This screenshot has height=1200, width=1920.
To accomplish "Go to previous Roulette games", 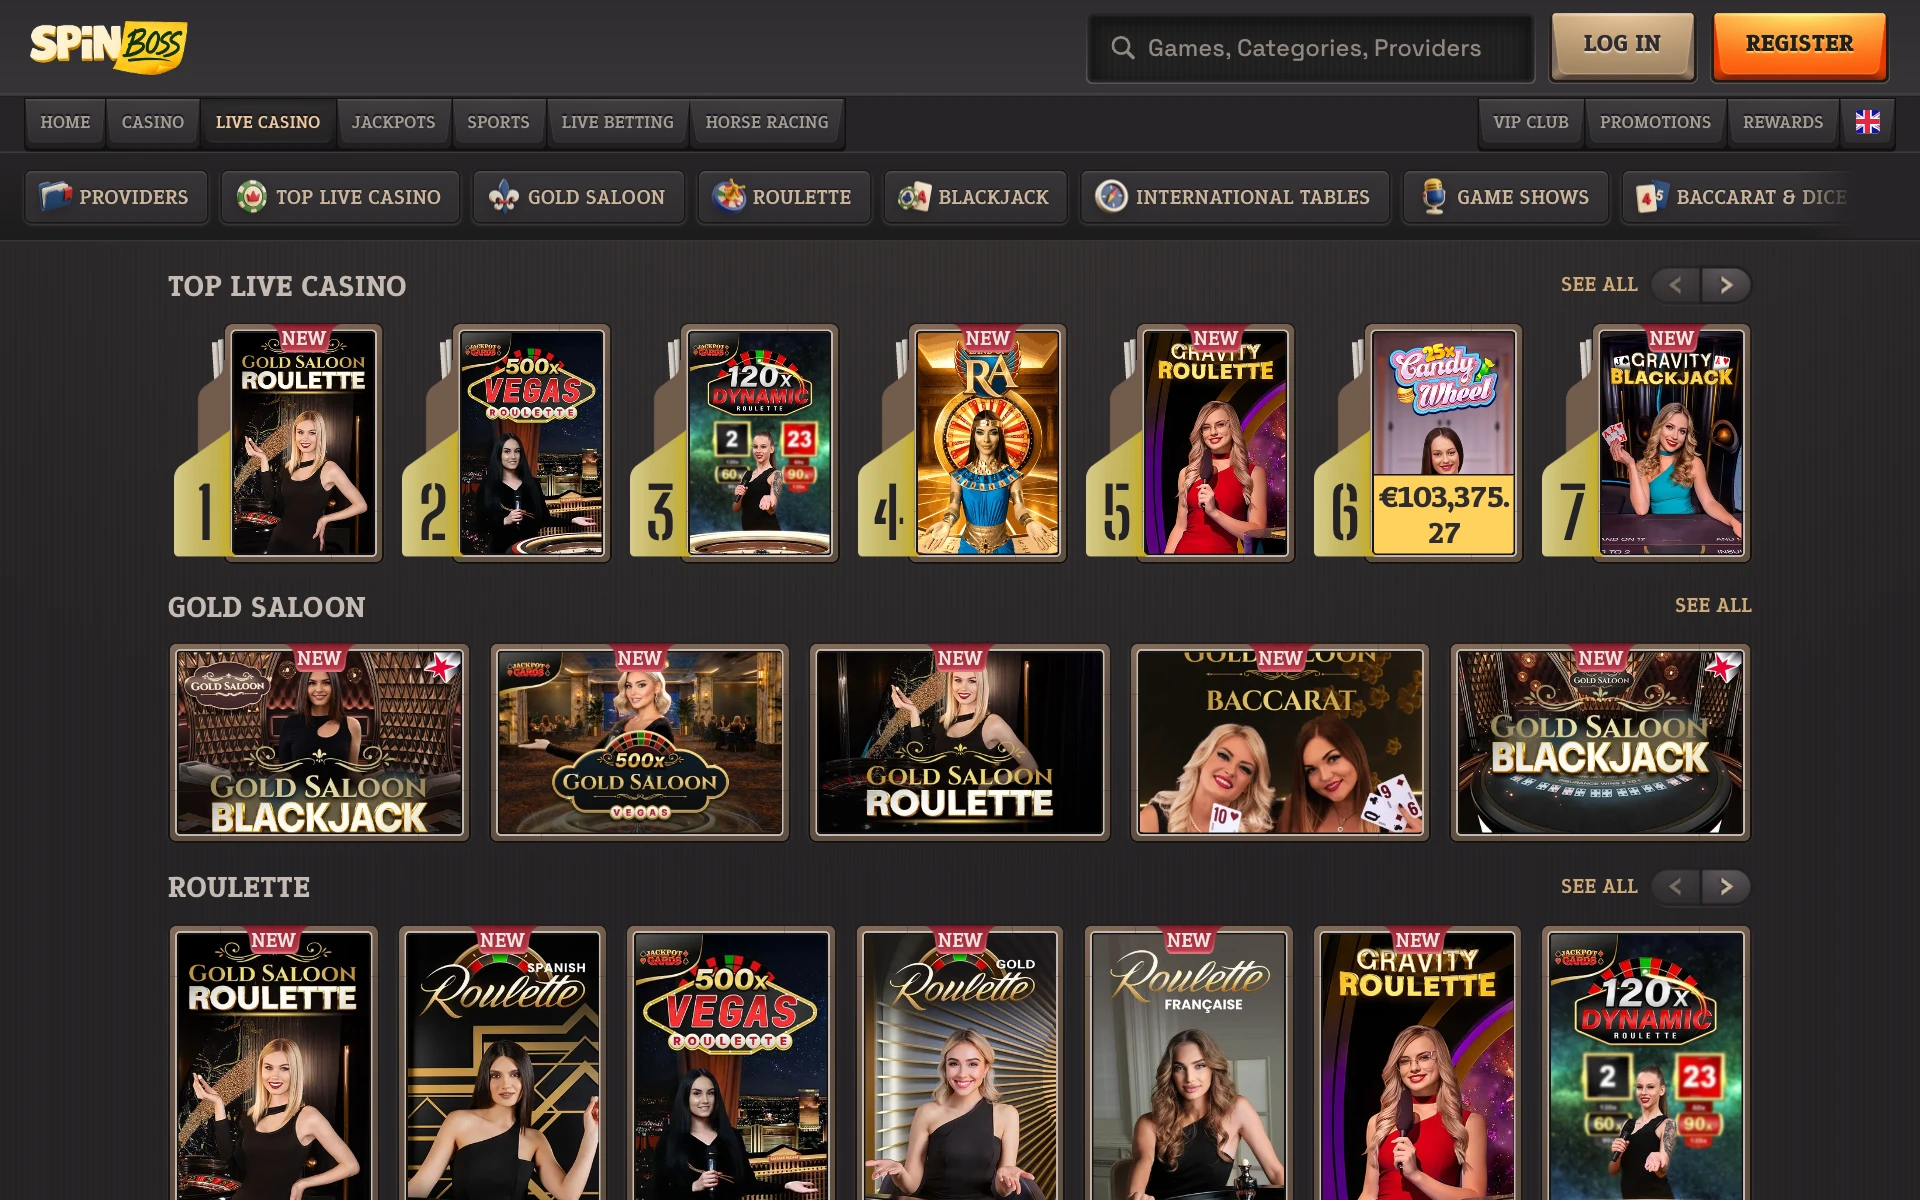I will point(1676,886).
